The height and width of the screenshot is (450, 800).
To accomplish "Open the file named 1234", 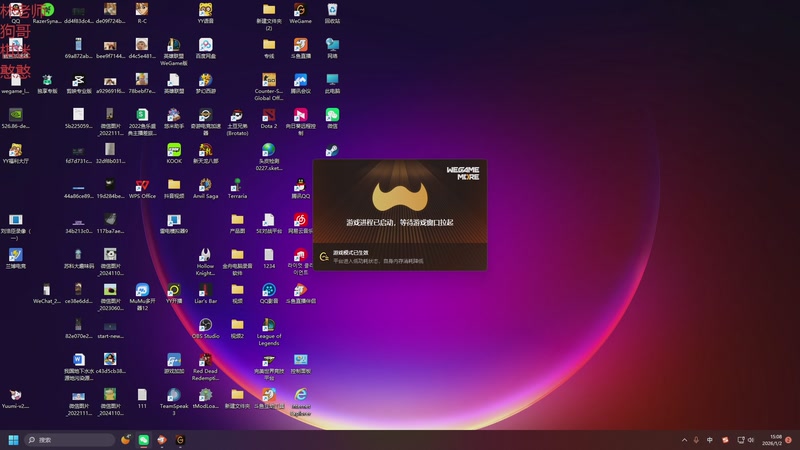I will 269,258.
